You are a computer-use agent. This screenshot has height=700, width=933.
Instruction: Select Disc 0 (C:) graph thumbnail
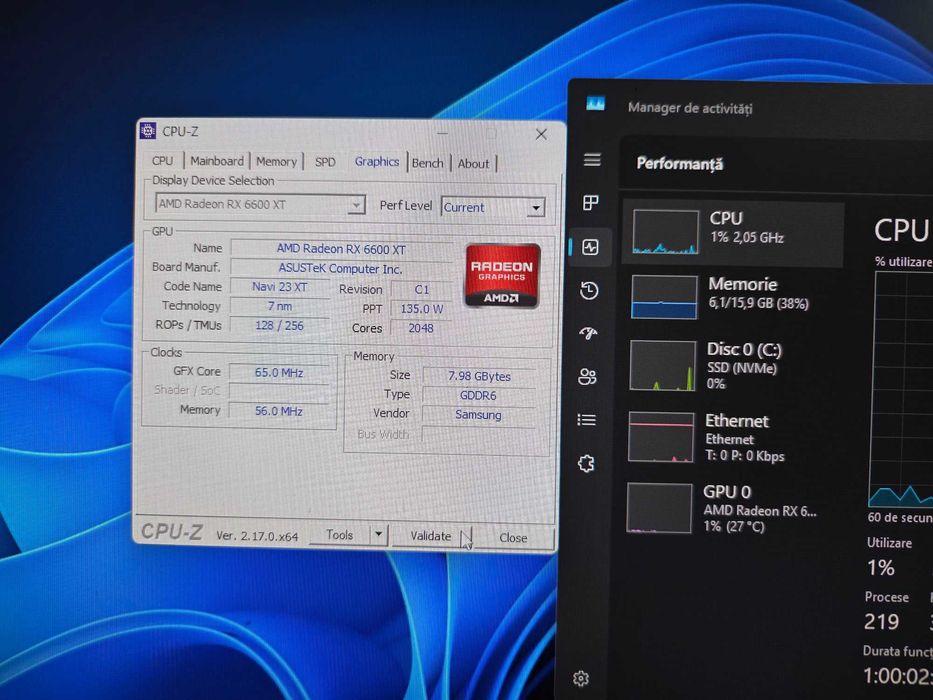coord(662,365)
